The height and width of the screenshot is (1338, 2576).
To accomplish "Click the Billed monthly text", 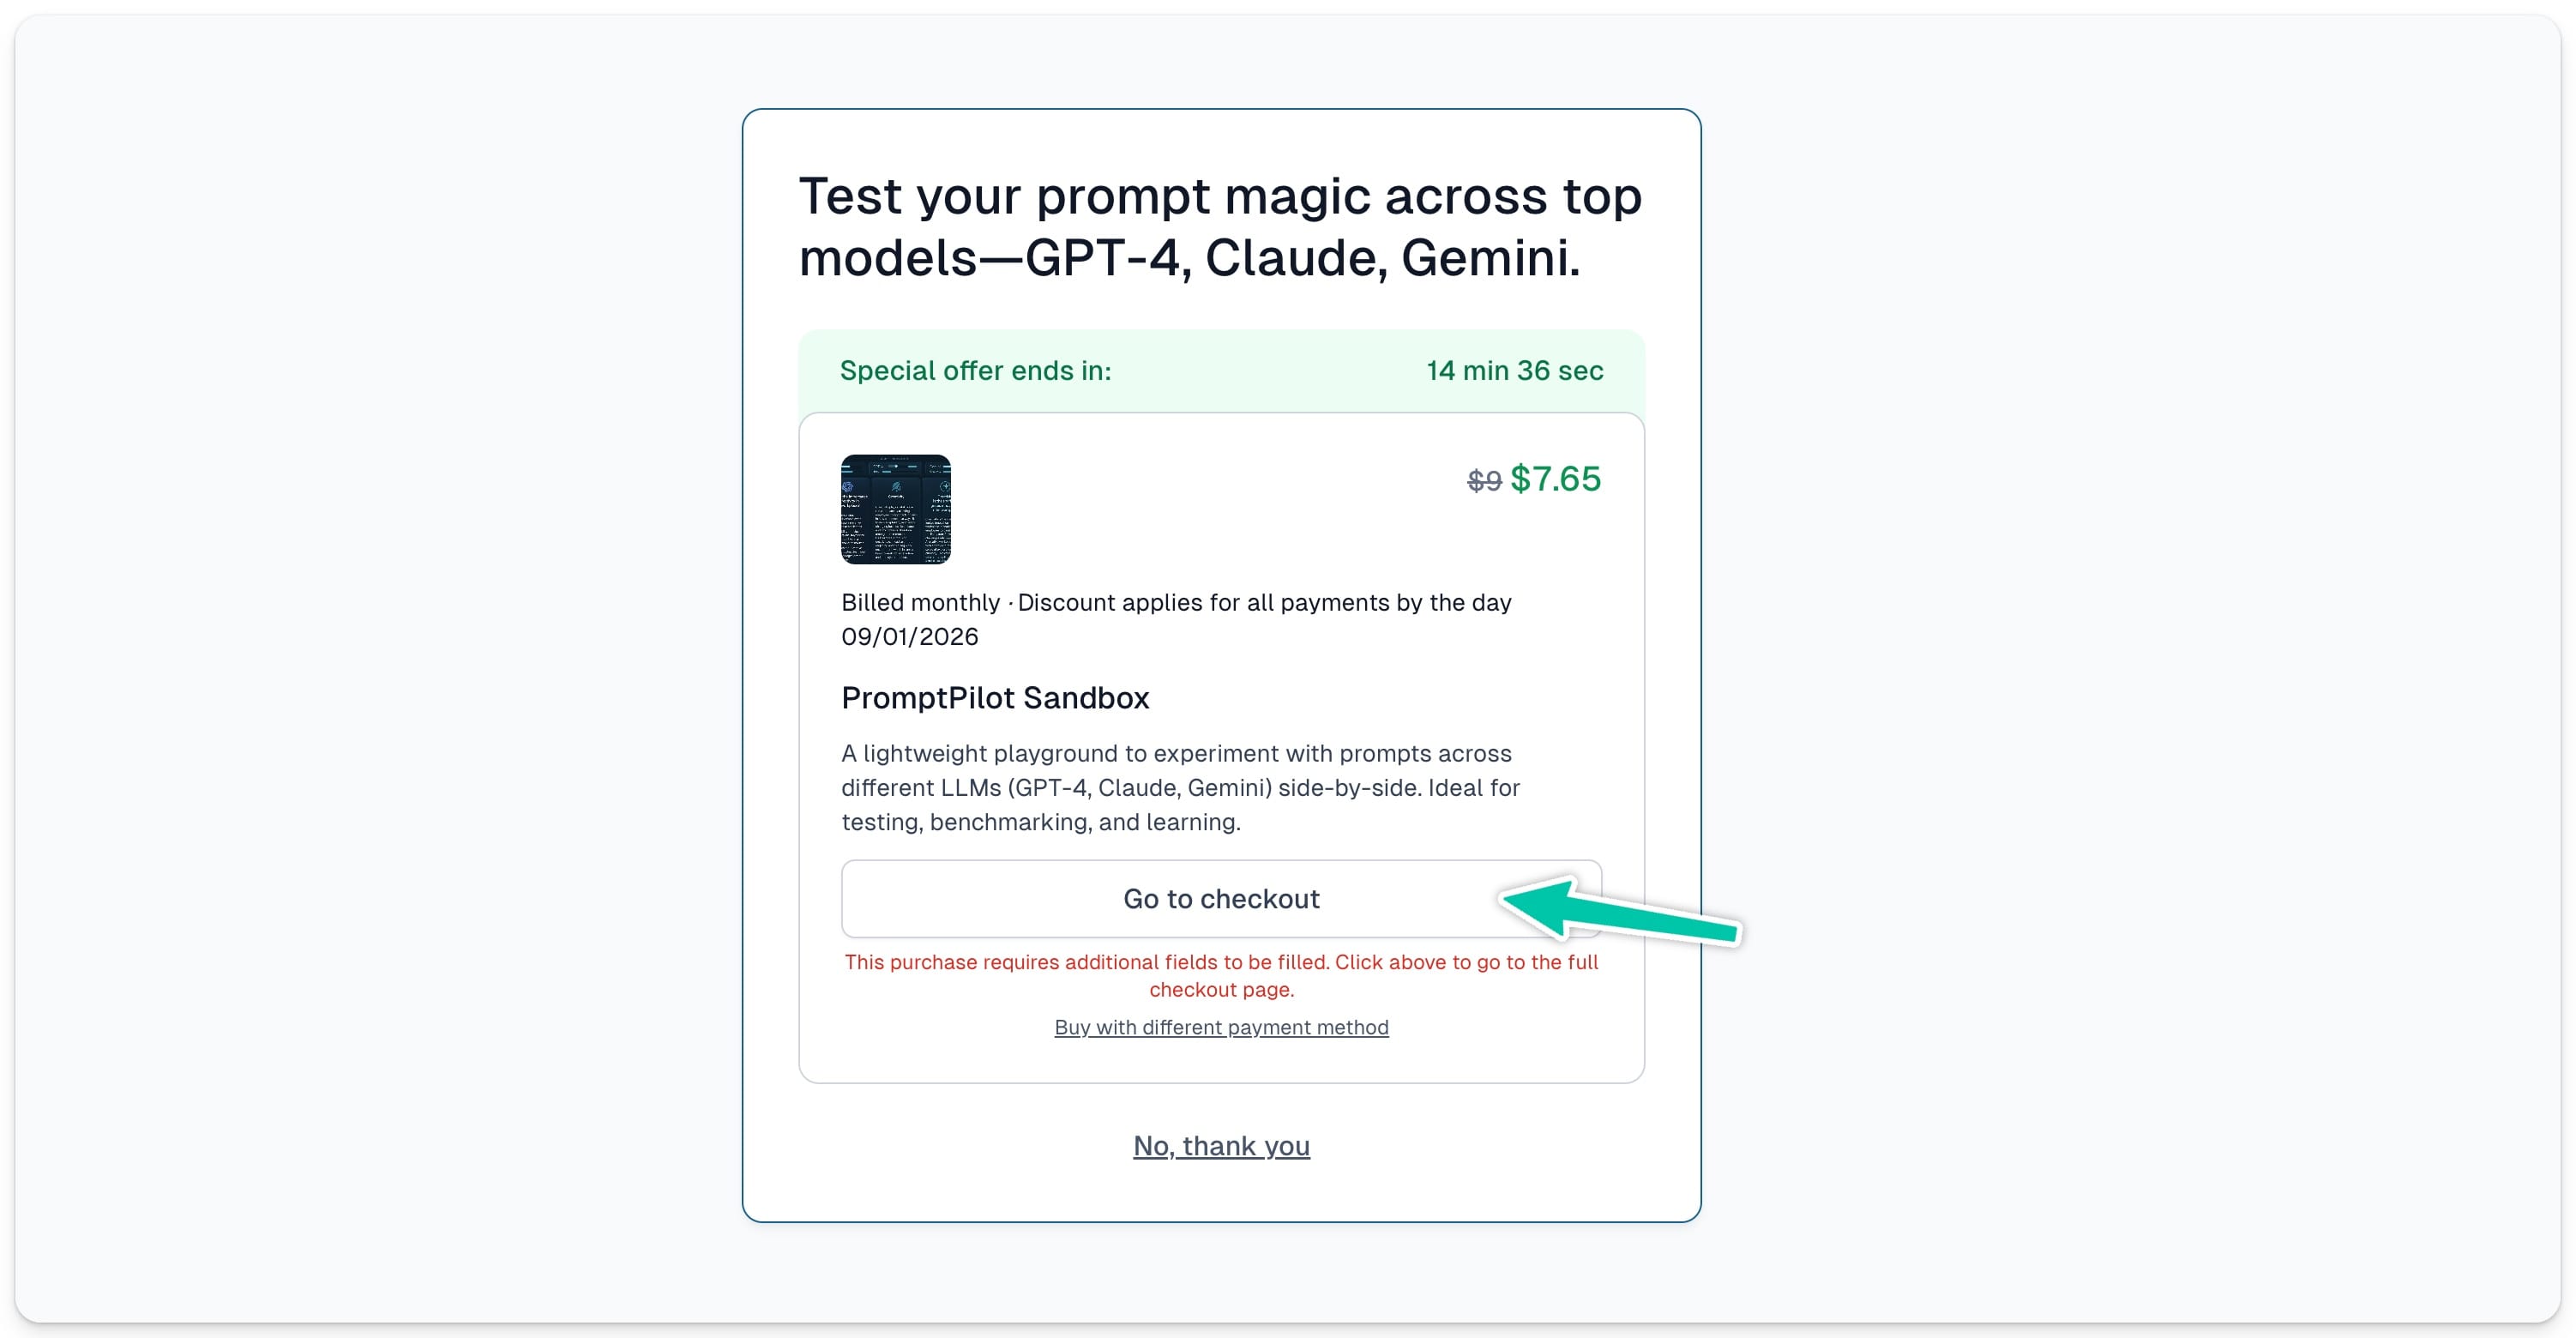I will 920,602.
